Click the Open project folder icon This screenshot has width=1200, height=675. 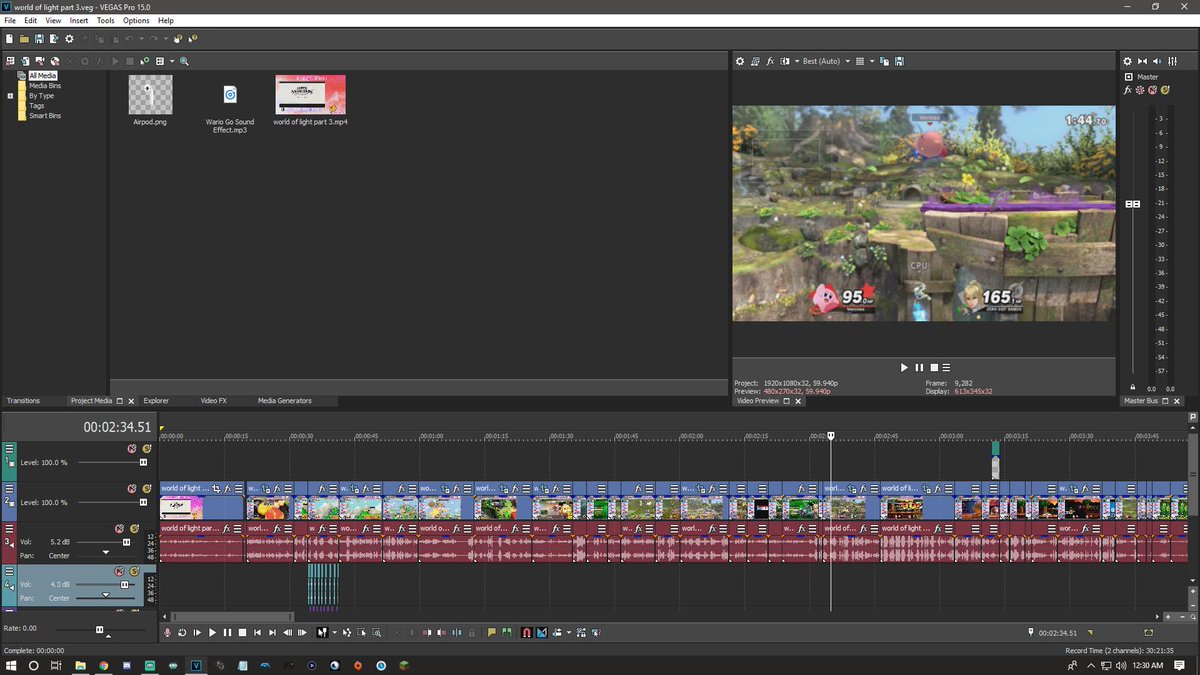(24, 39)
